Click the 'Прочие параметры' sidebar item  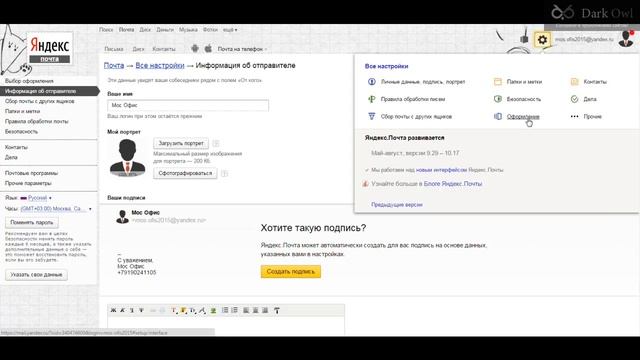coord(28,183)
